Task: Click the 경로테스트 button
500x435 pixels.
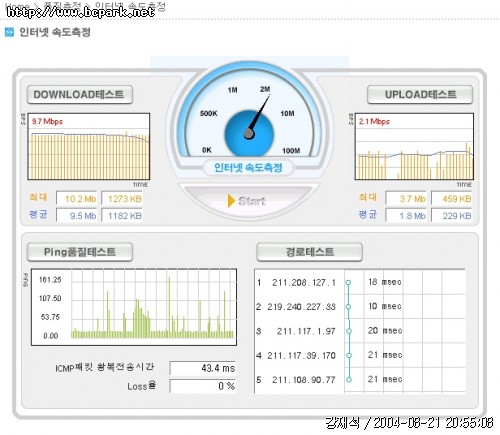Action: pyautogui.click(x=309, y=252)
